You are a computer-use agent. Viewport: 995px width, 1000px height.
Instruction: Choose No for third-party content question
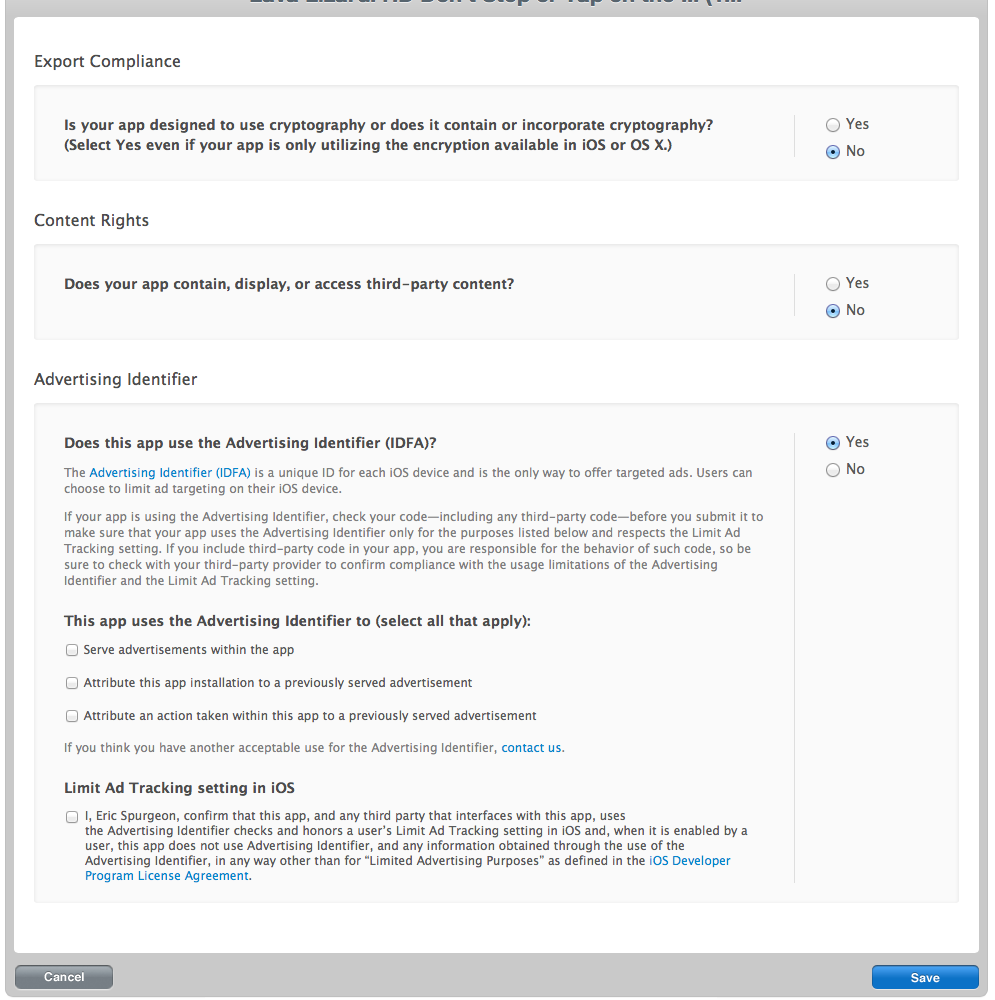[832, 311]
